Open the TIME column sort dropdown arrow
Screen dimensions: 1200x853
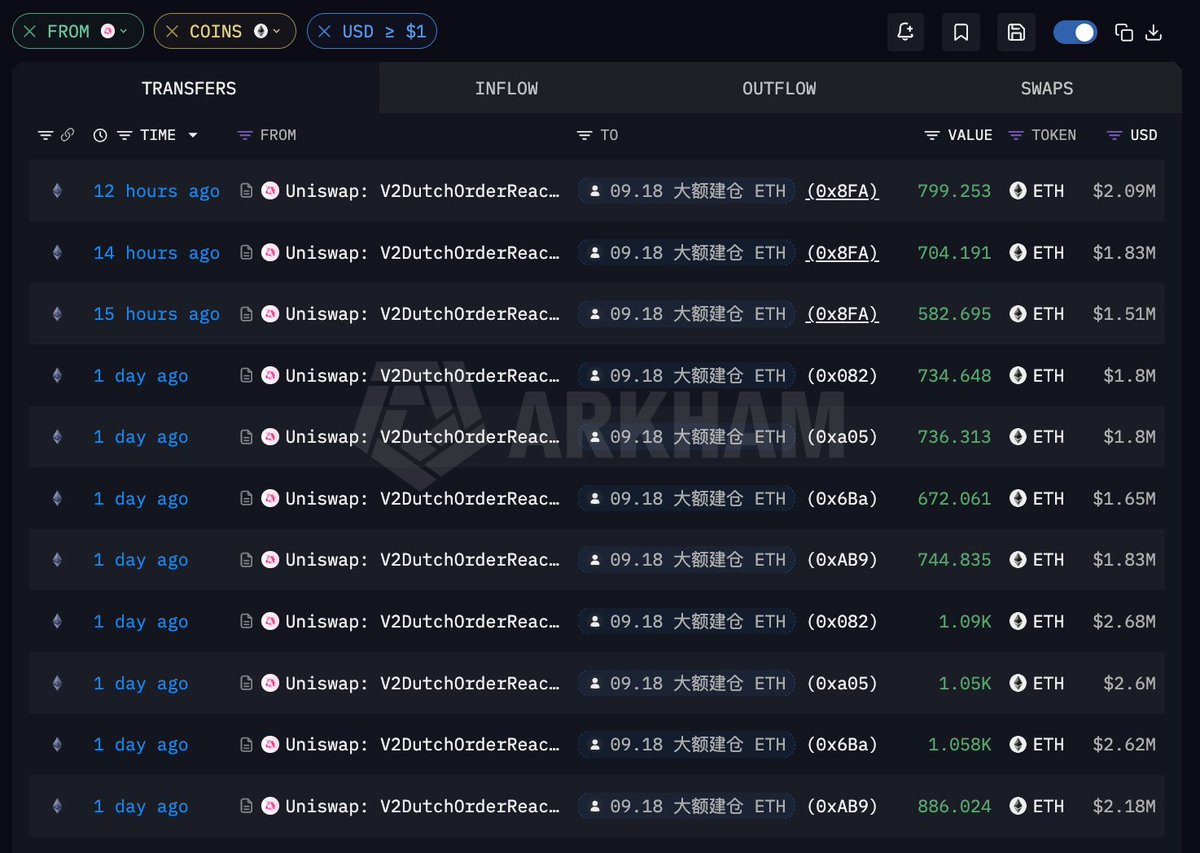192,135
